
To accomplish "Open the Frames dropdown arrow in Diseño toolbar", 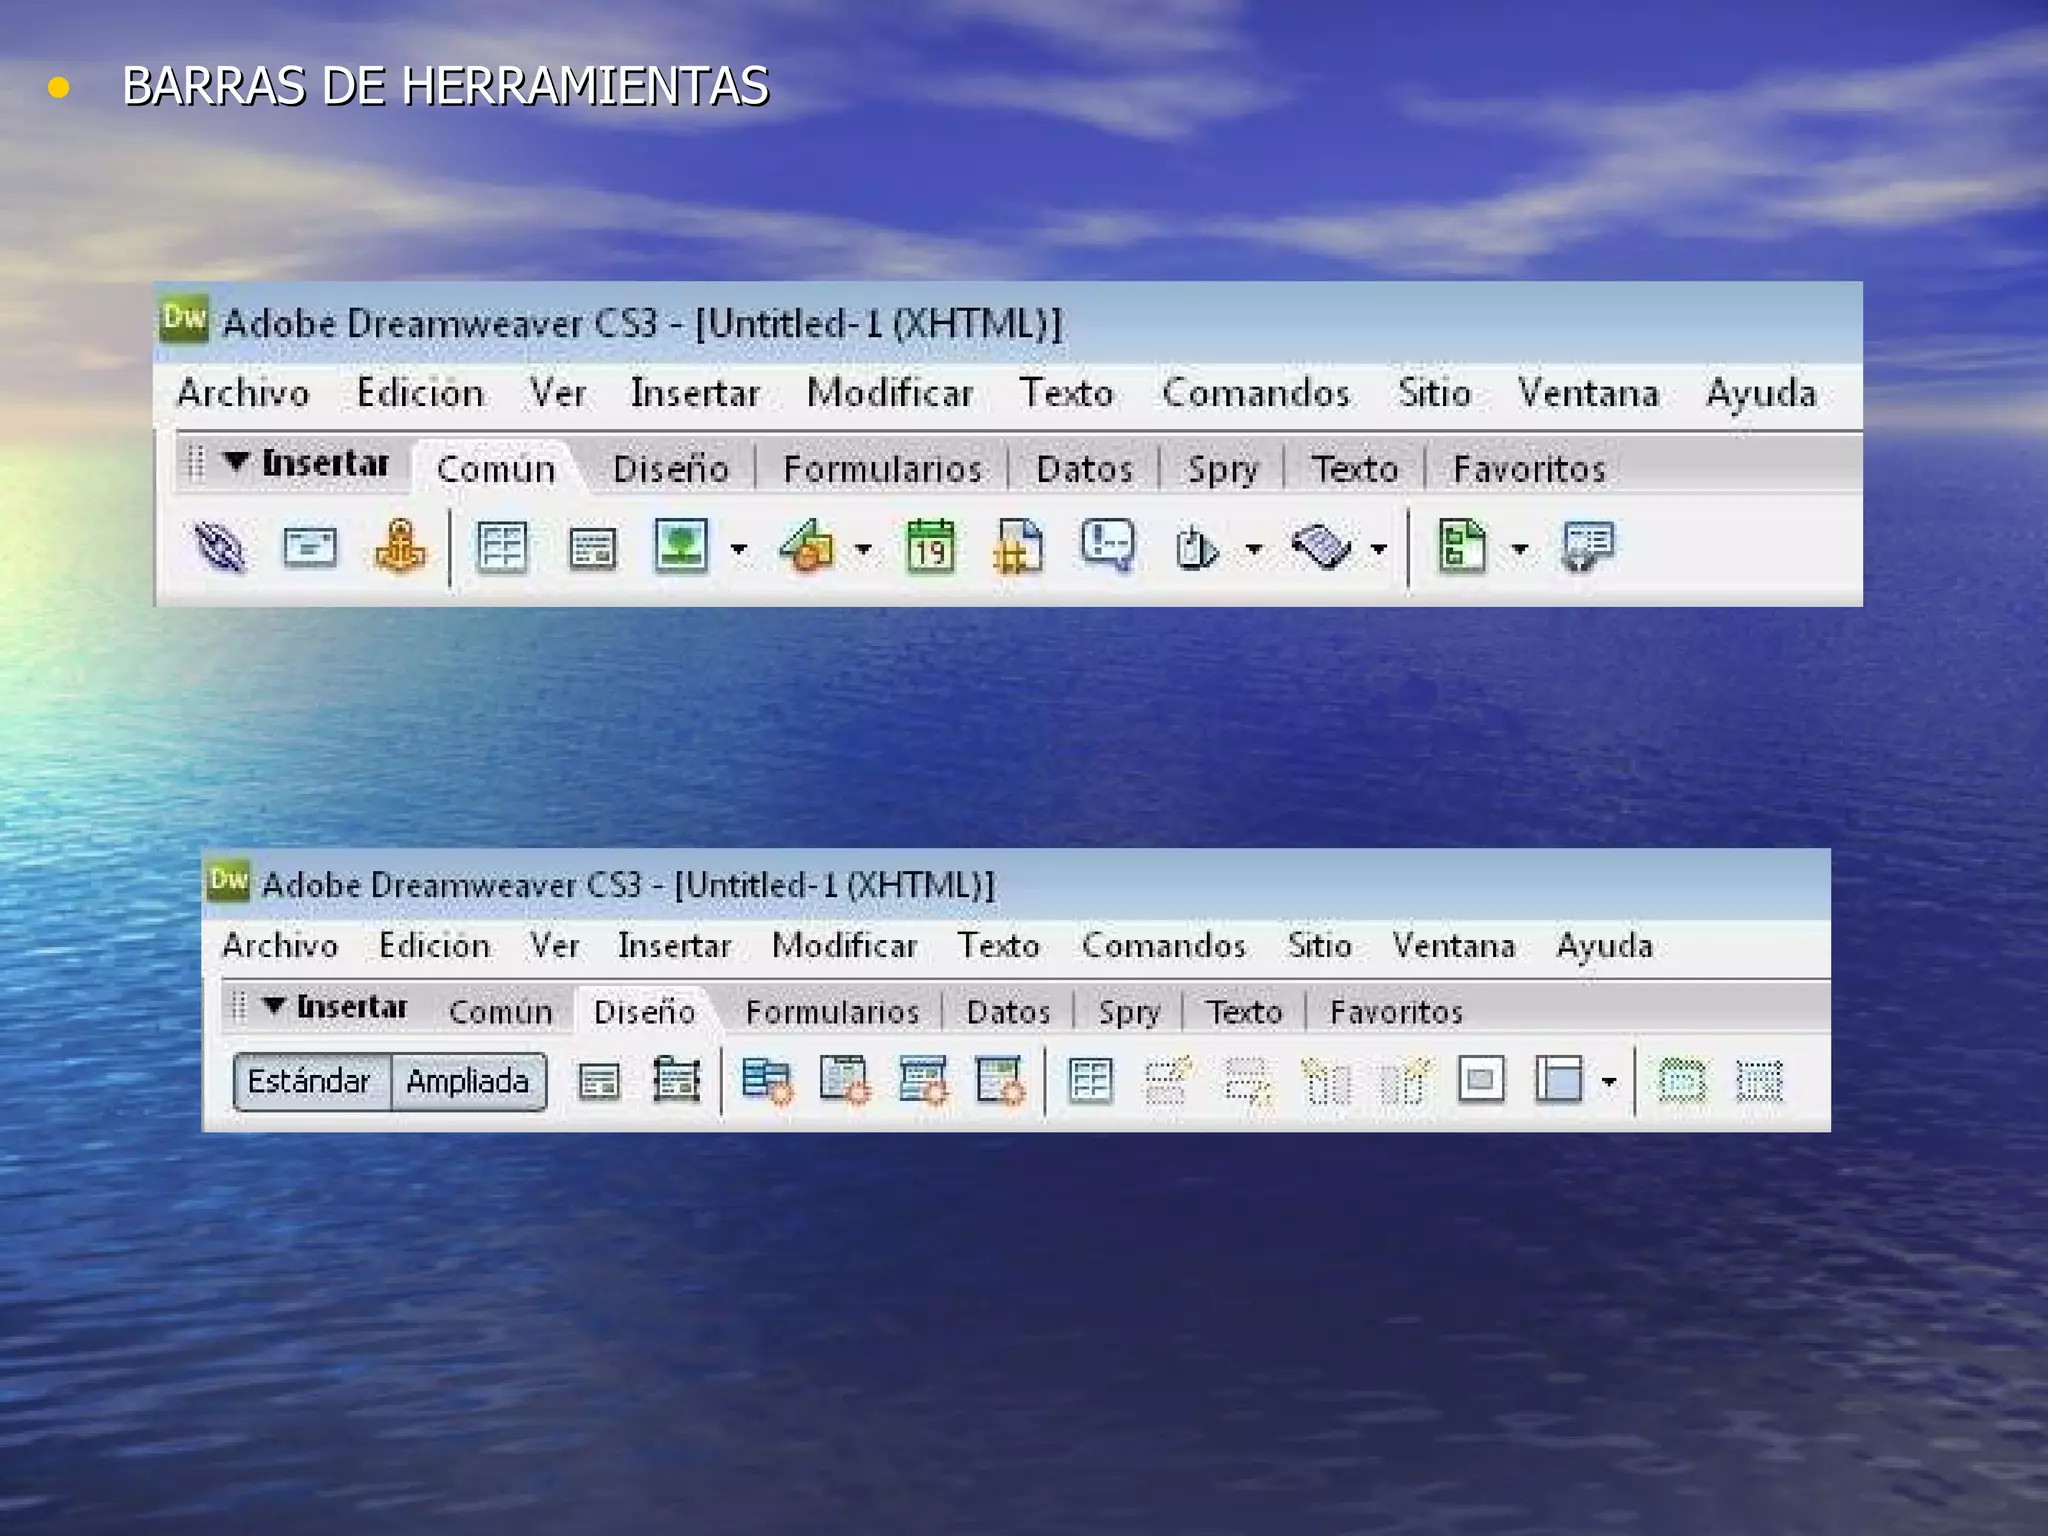I will [1608, 1082].
